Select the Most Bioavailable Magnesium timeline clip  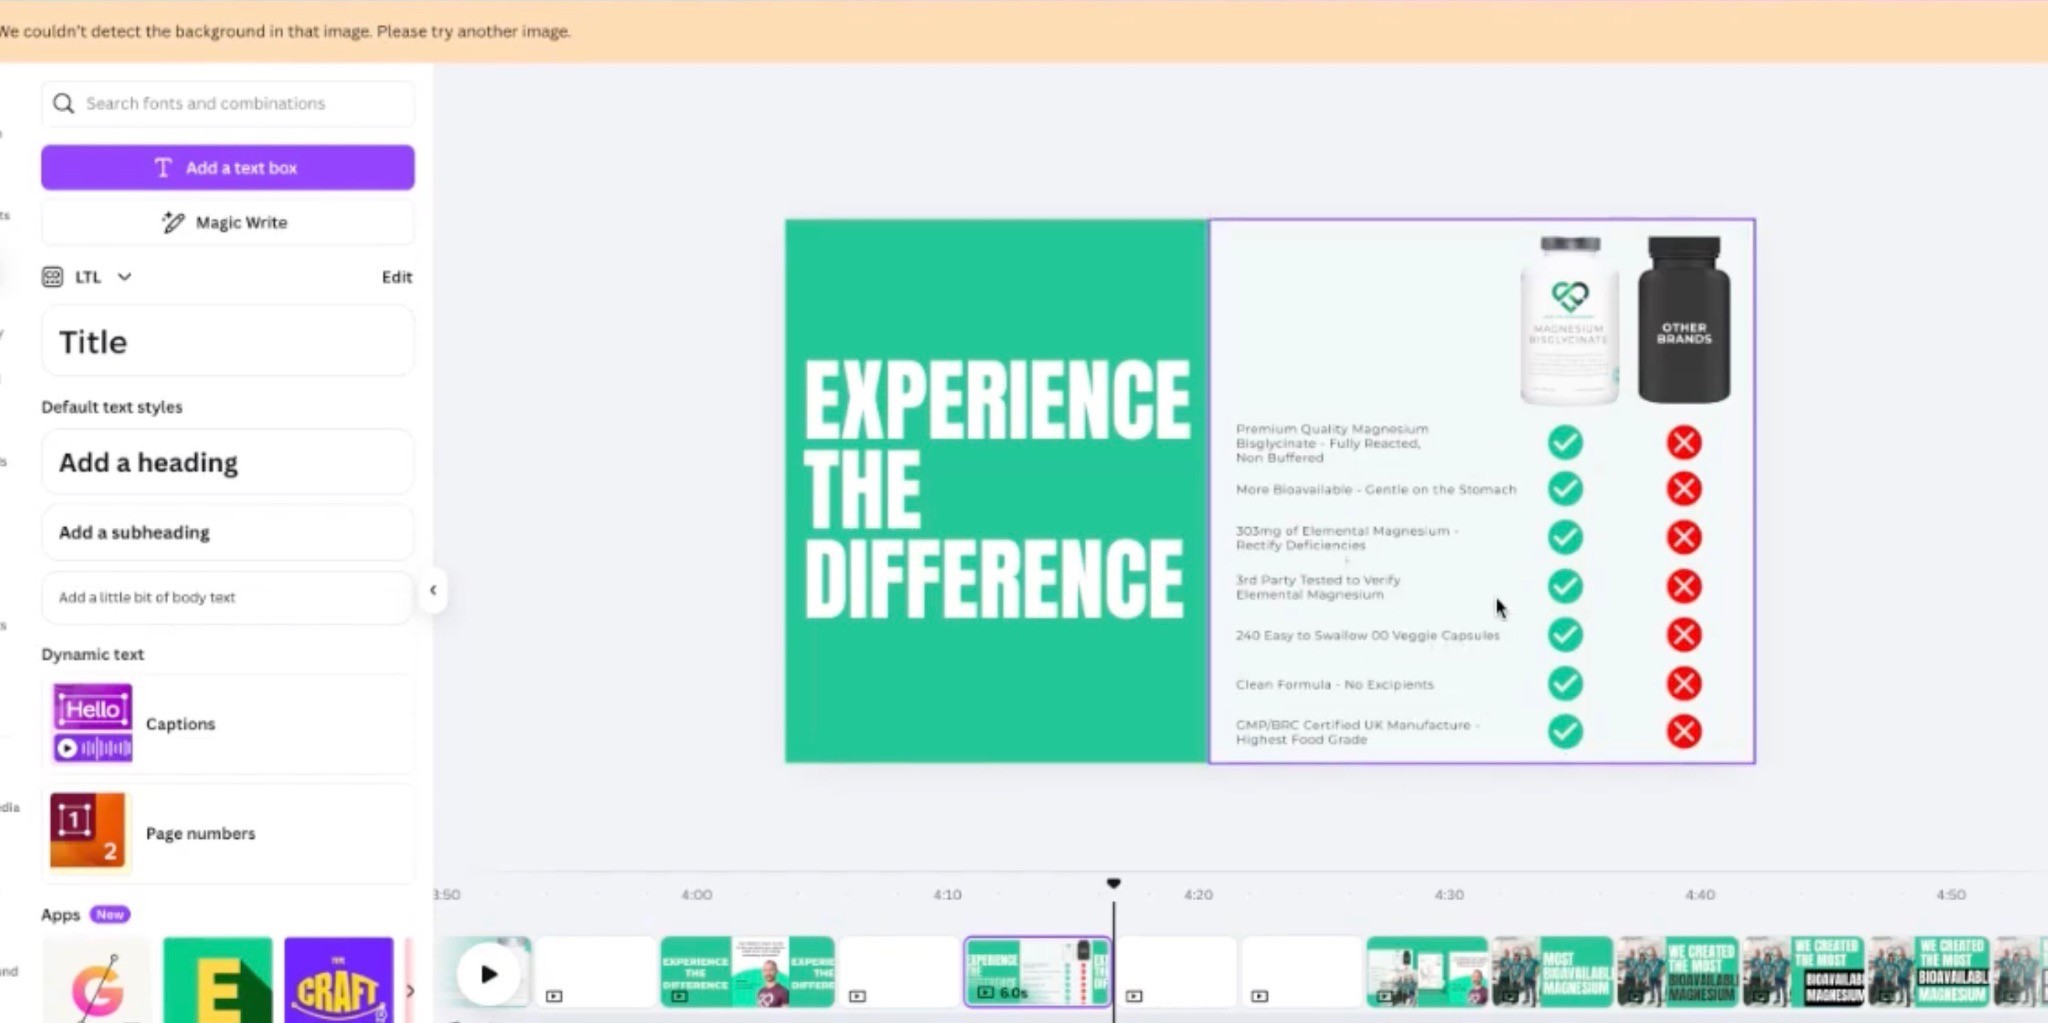pos(1552,971)
